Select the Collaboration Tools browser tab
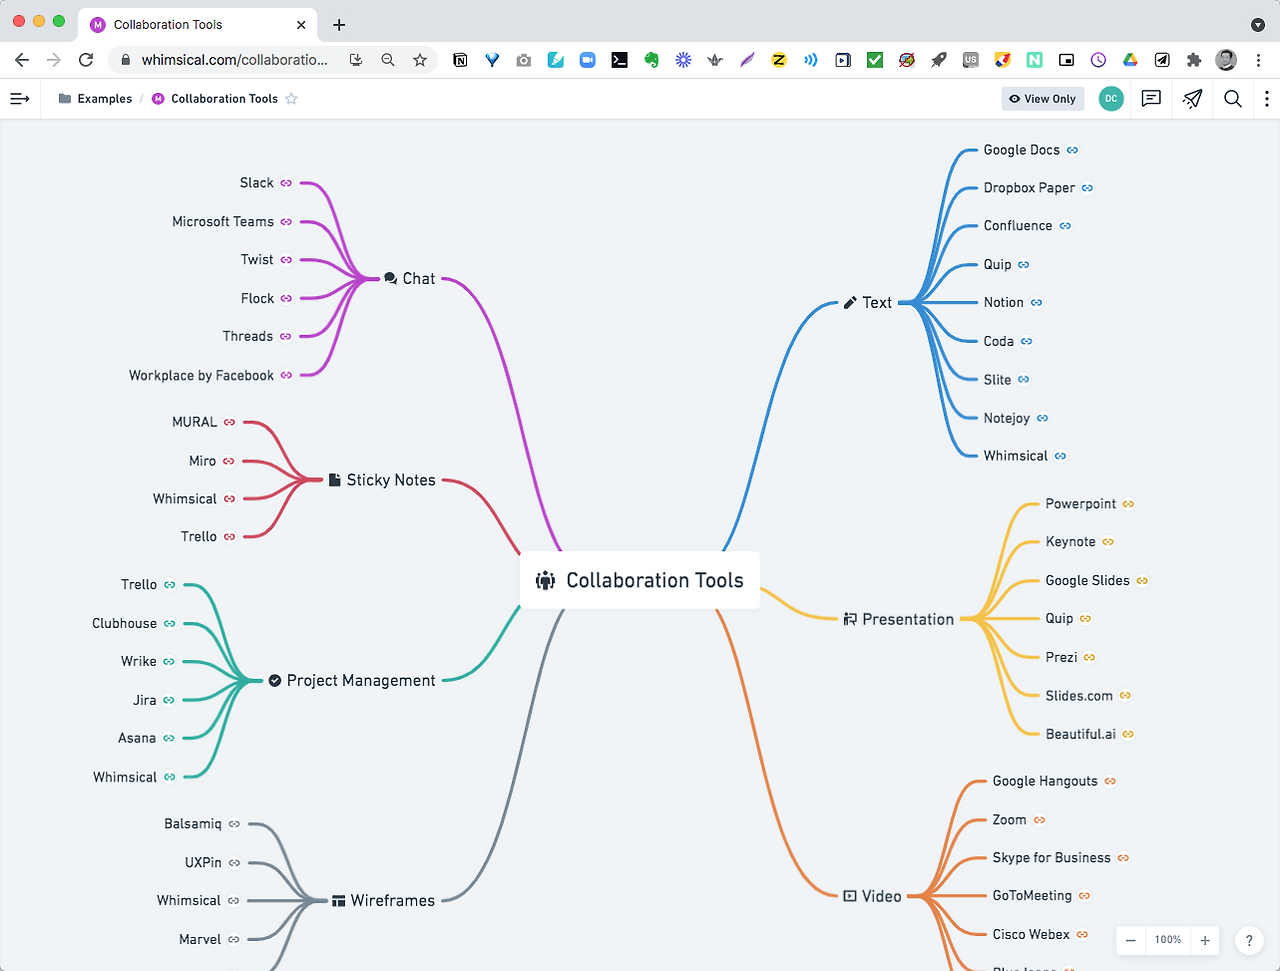 pos(198,24)
